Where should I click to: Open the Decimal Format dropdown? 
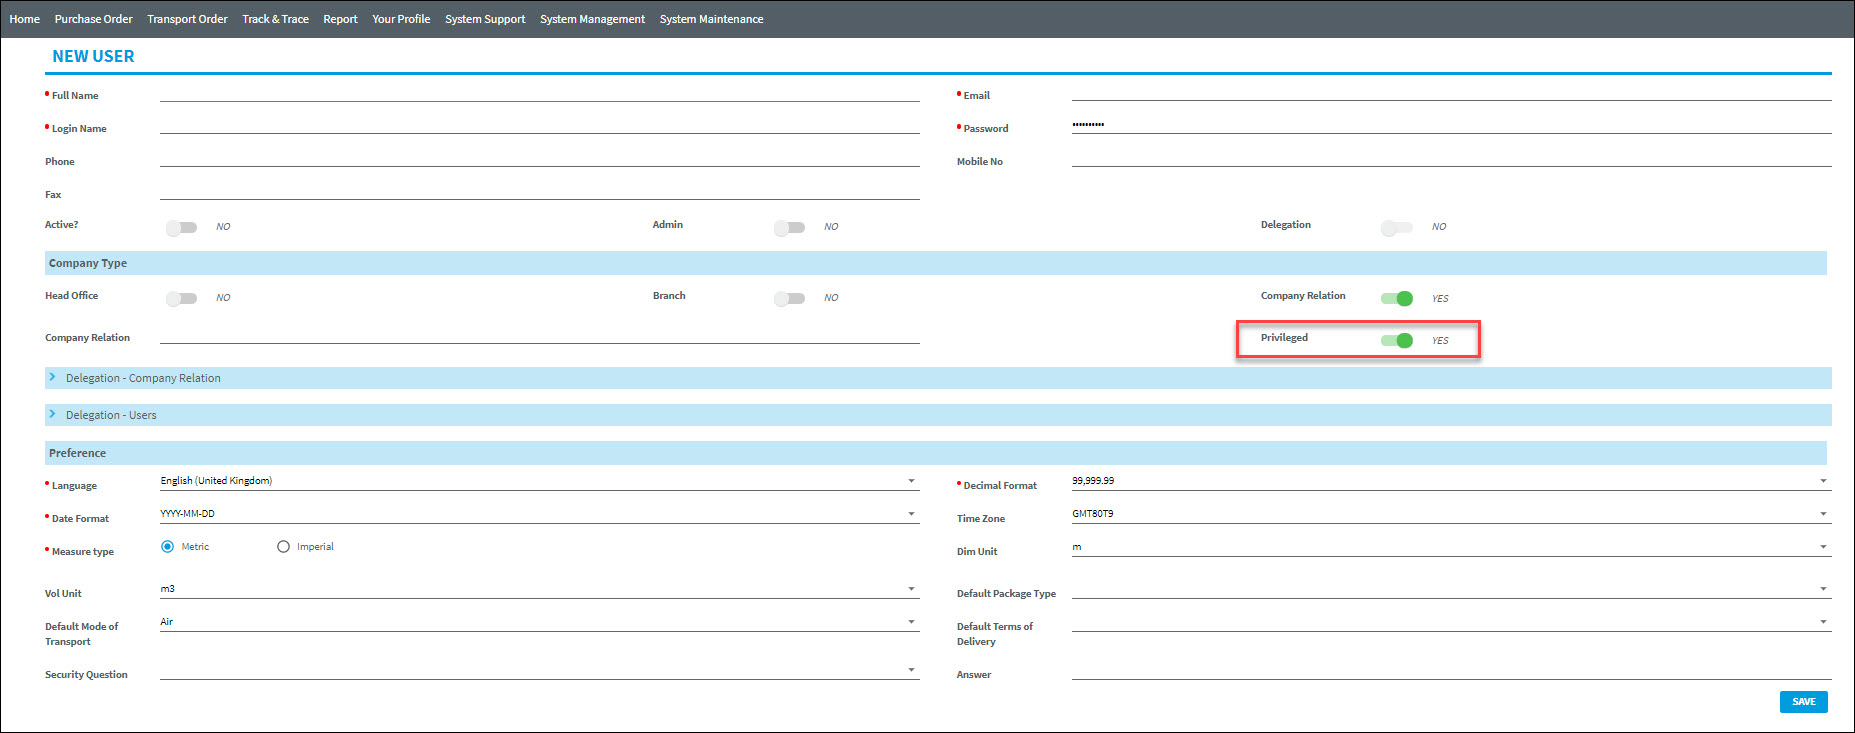point(1451,481)
